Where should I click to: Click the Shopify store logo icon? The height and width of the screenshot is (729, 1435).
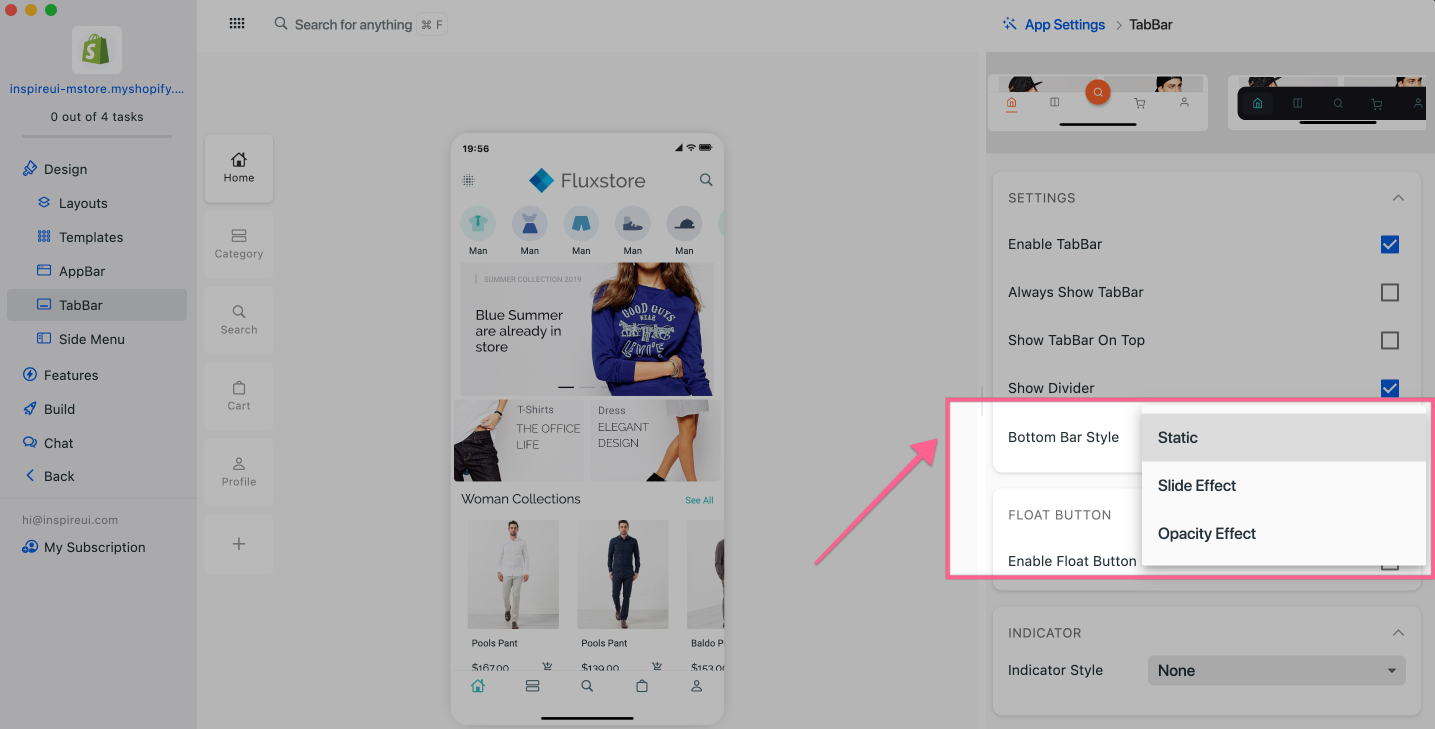[97, 50]
